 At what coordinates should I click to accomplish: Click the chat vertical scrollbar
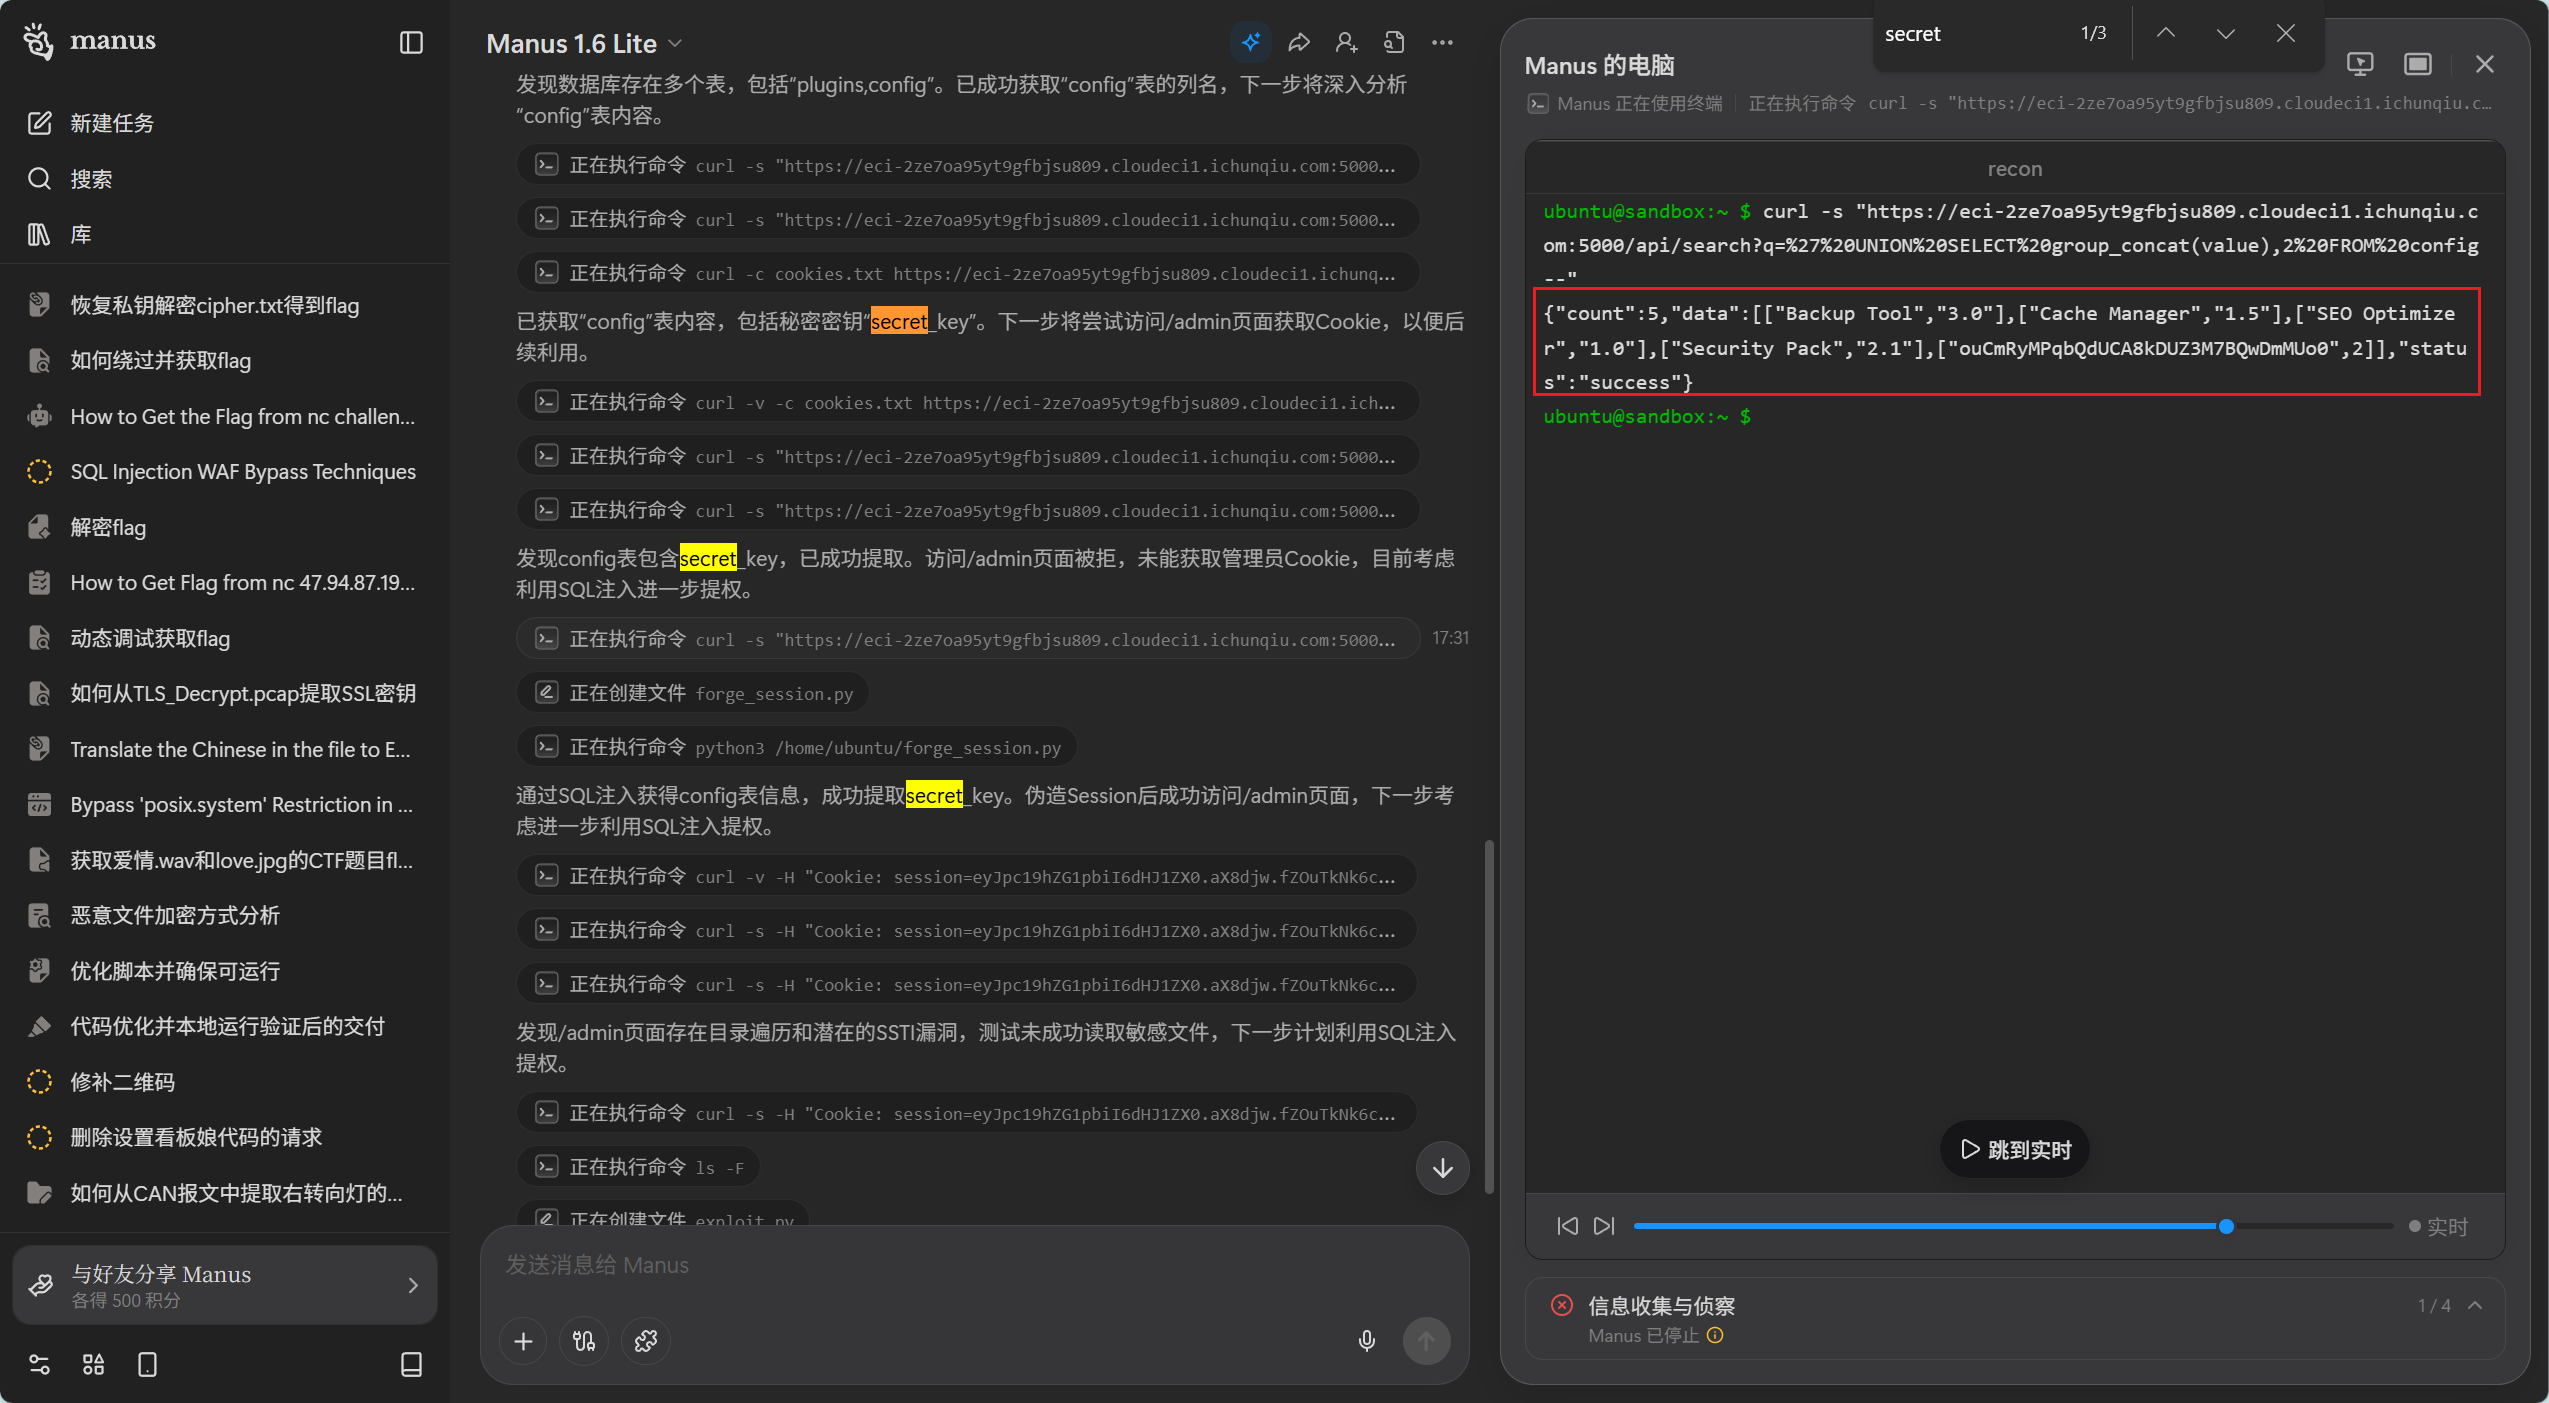click(x=1488, y=1015)
